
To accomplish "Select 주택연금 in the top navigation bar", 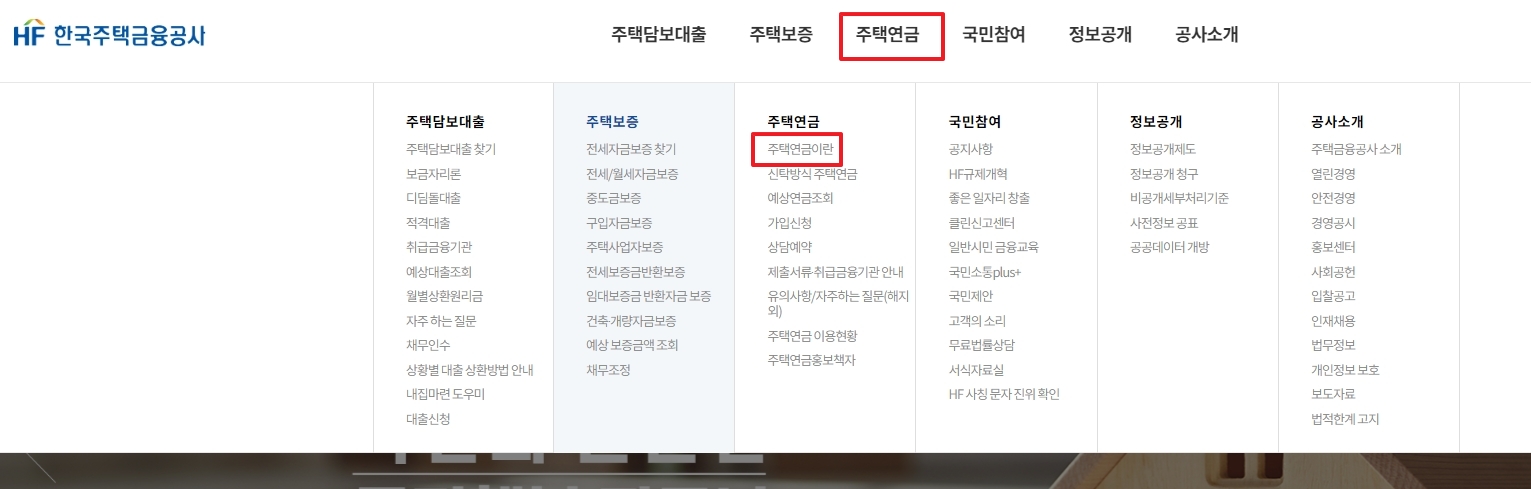I will [x=886, y=34].
